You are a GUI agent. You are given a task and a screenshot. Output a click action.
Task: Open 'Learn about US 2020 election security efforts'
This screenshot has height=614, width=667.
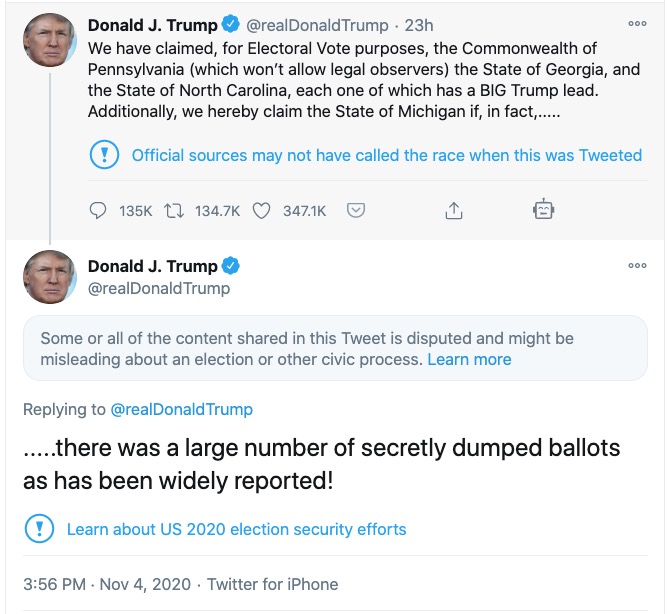236,529
